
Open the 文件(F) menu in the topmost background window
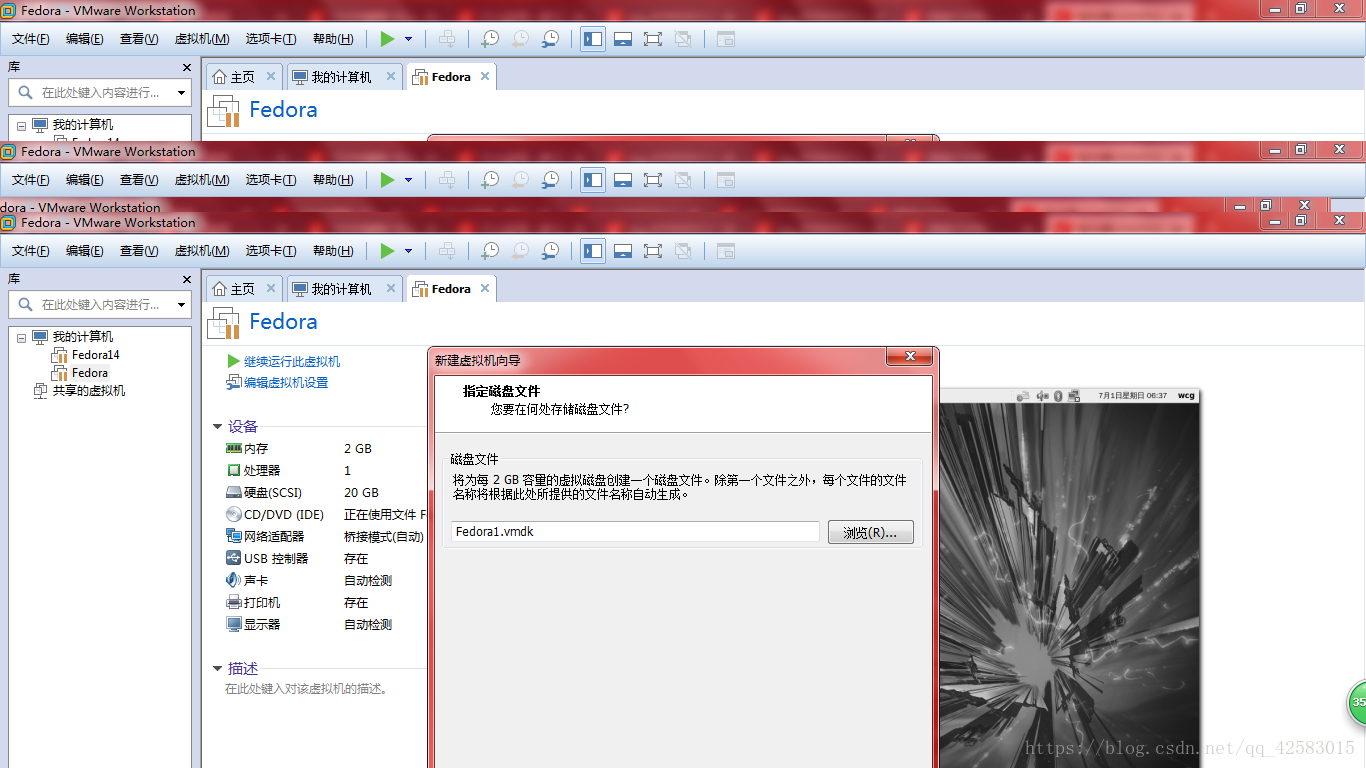coord(31,39)
